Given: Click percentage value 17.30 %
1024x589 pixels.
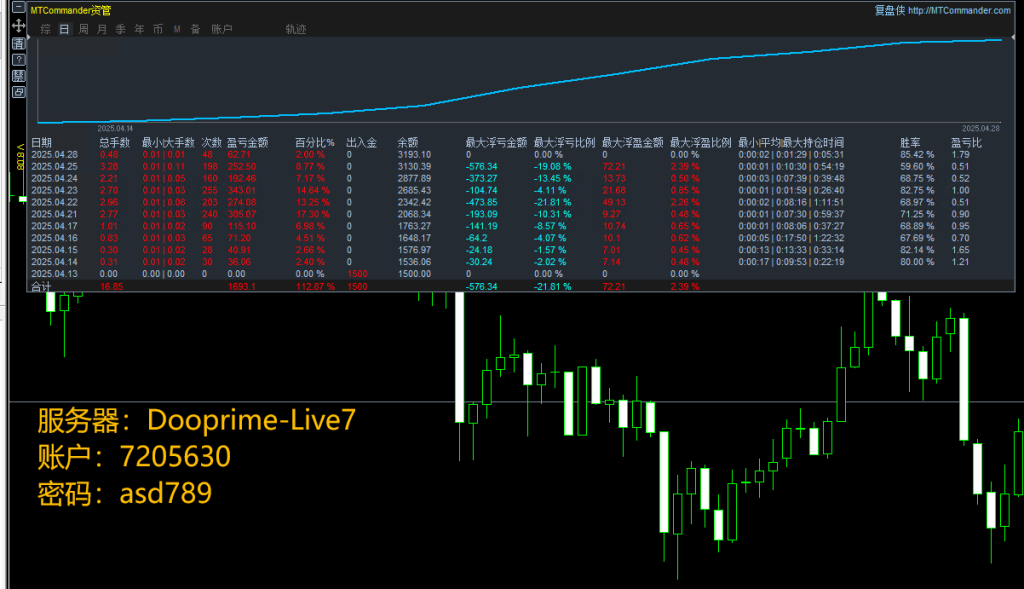Looking at the screenshot, I should tap(312, 214).
